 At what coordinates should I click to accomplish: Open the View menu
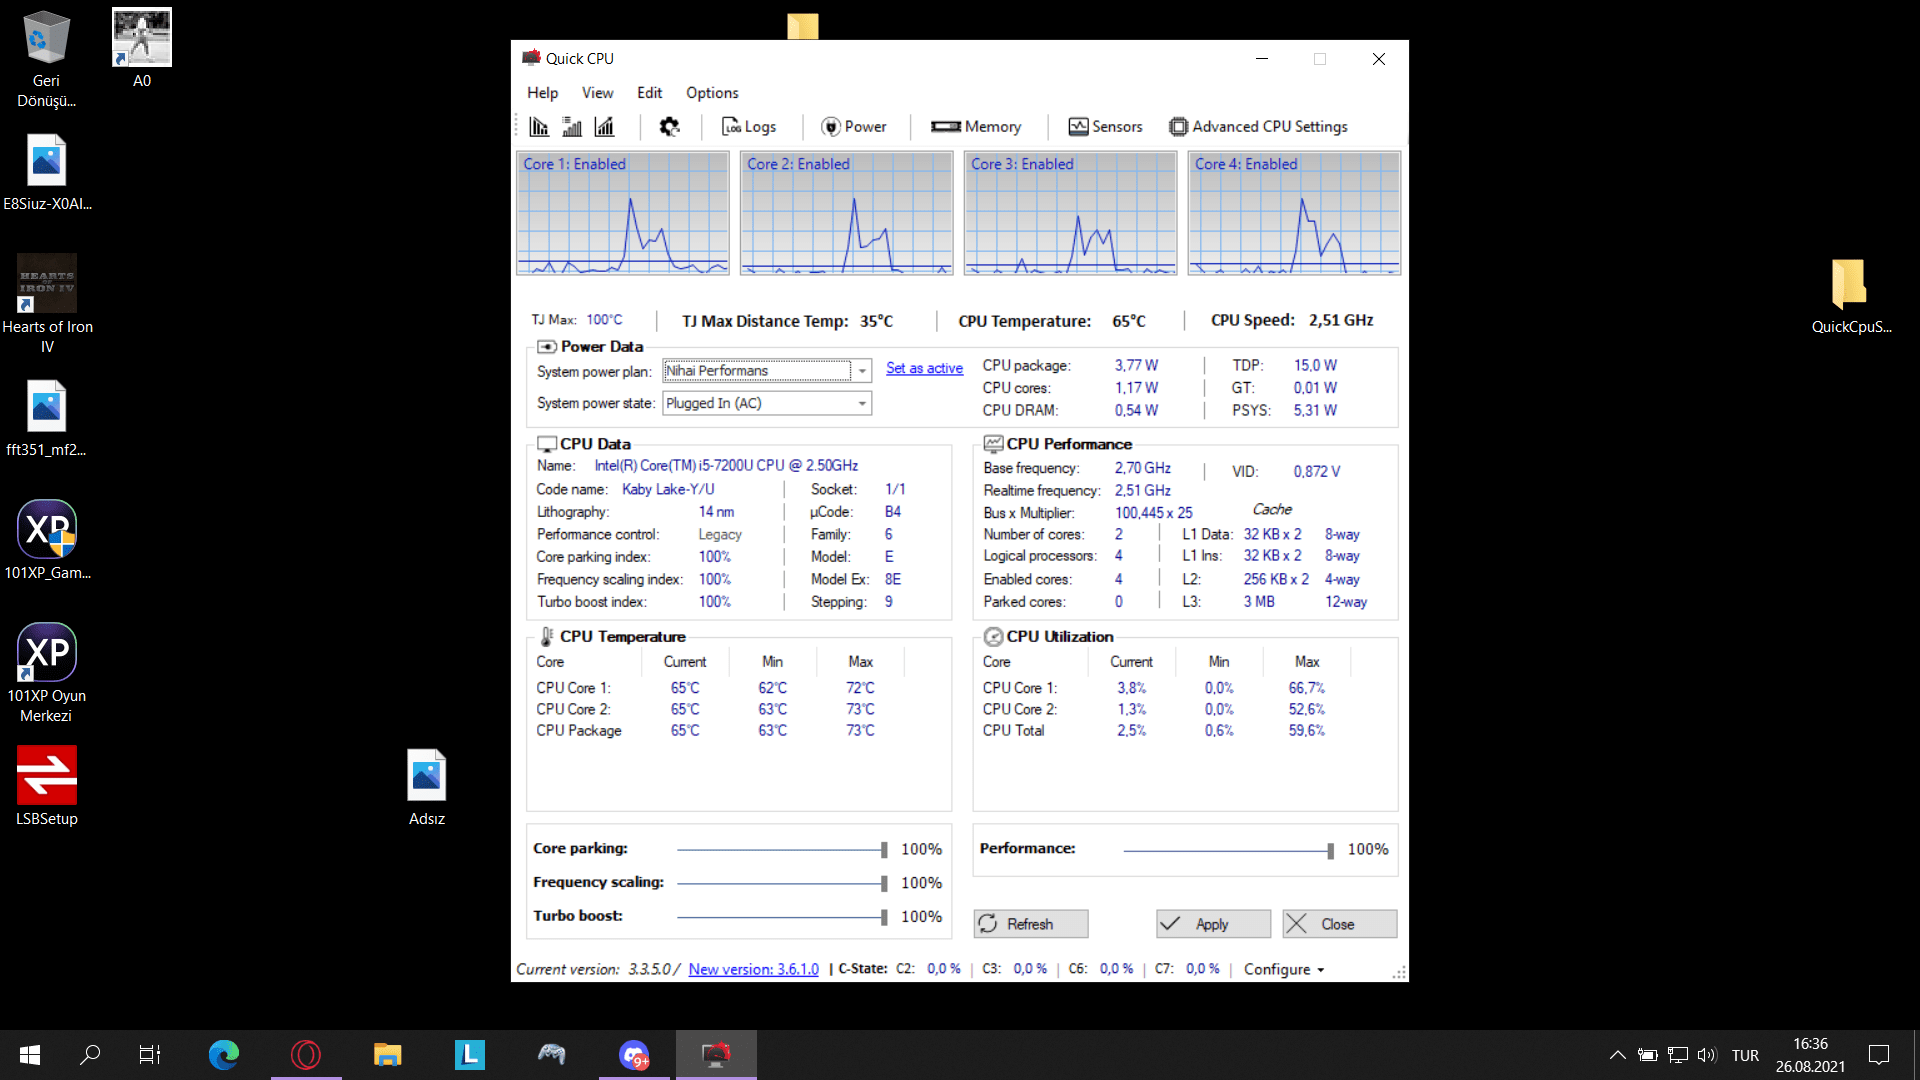click(597, 93)
